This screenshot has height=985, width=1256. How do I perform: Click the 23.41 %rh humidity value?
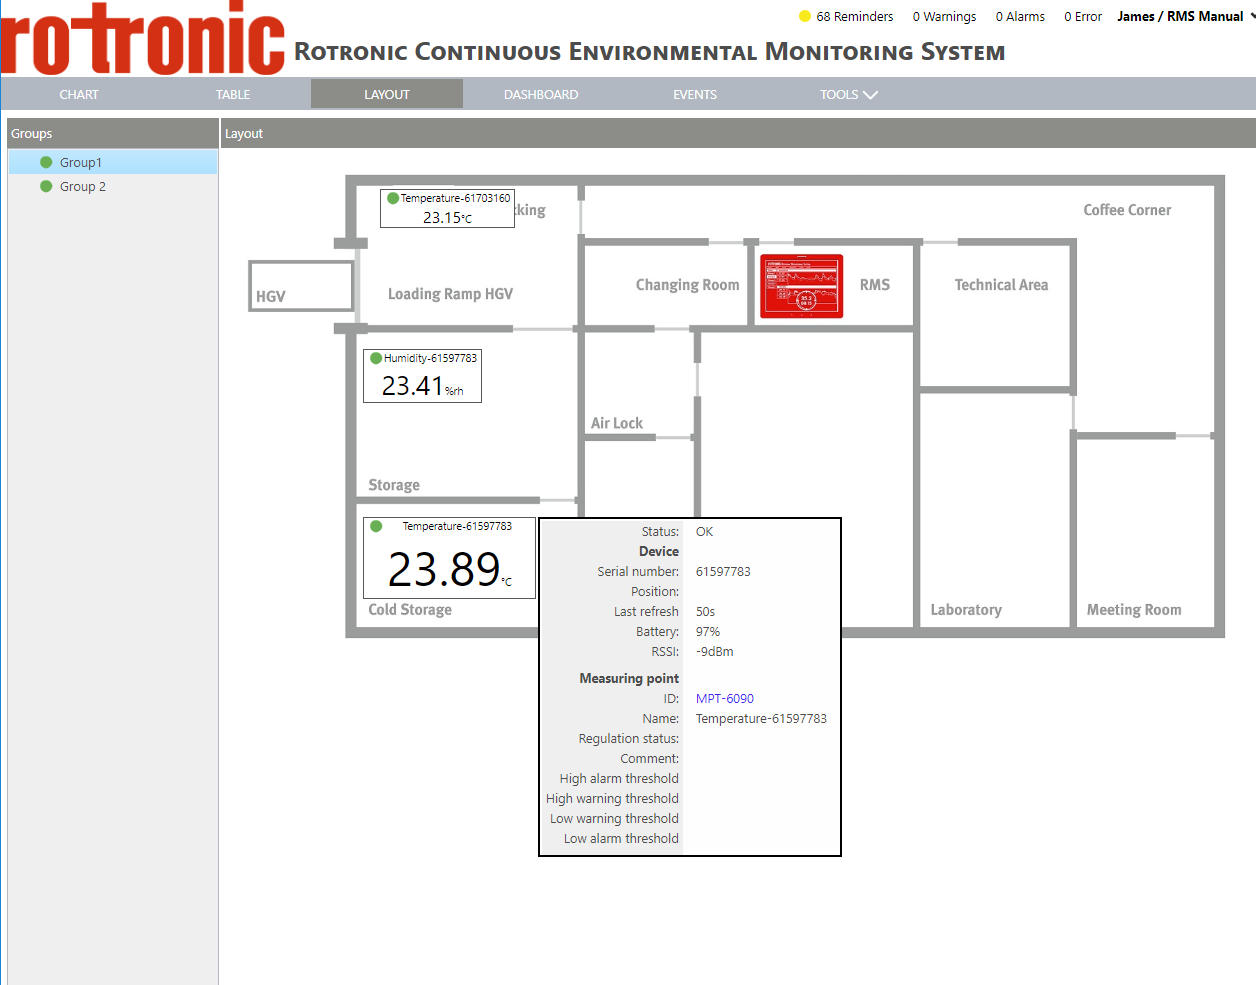422,386
